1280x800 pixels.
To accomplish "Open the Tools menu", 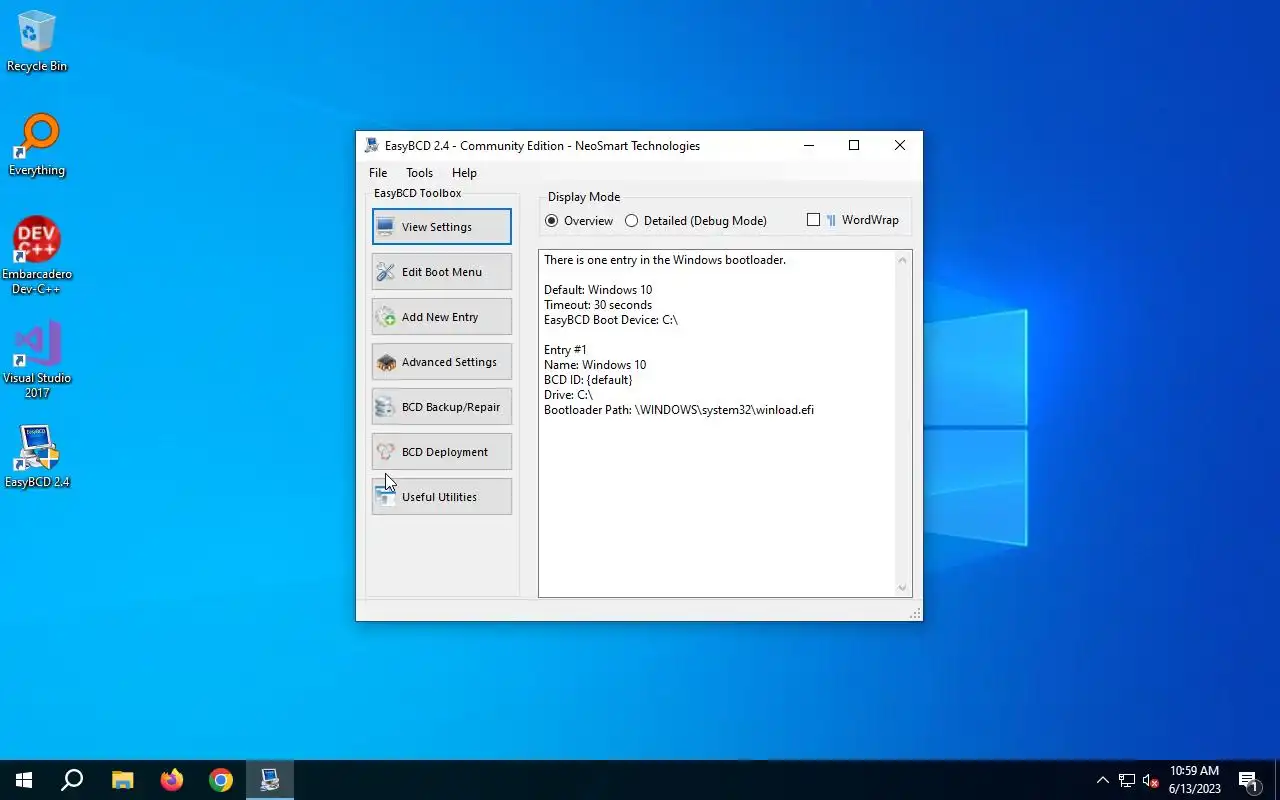I will coord(419,173).
